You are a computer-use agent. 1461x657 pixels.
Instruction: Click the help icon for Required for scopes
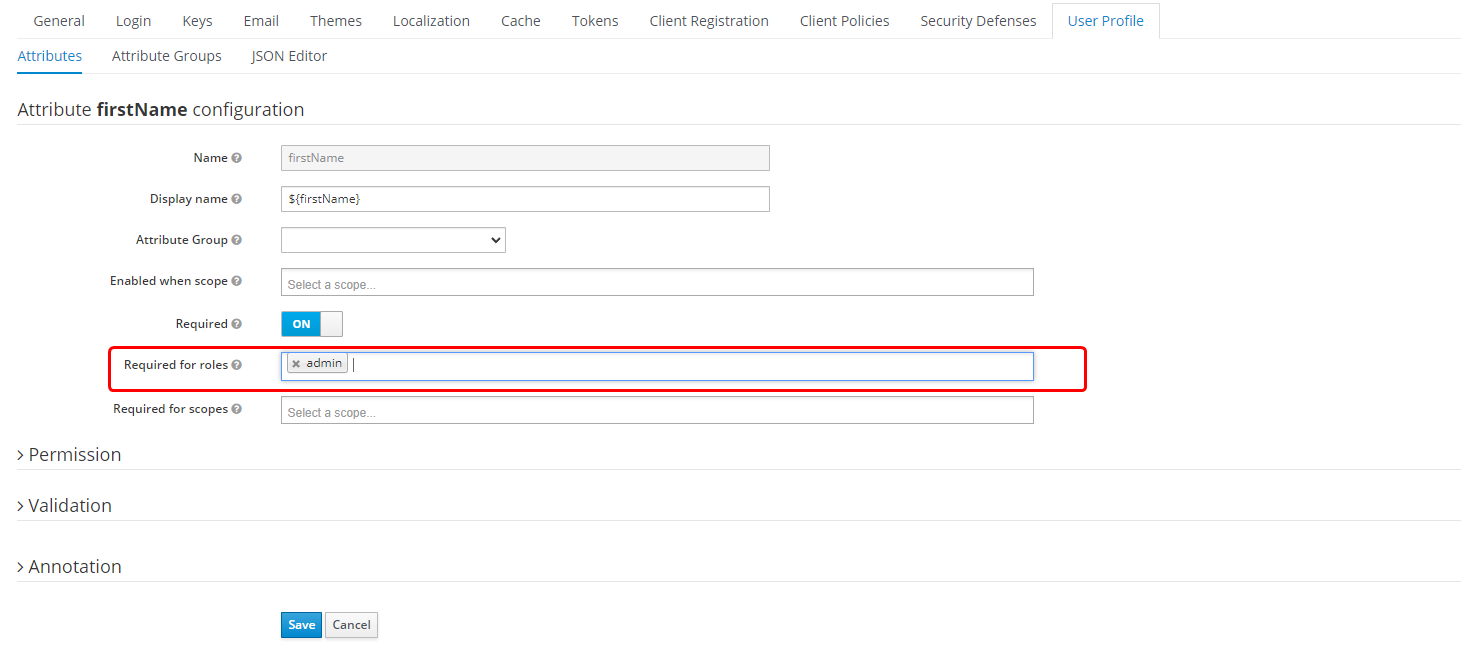point(238,408)
